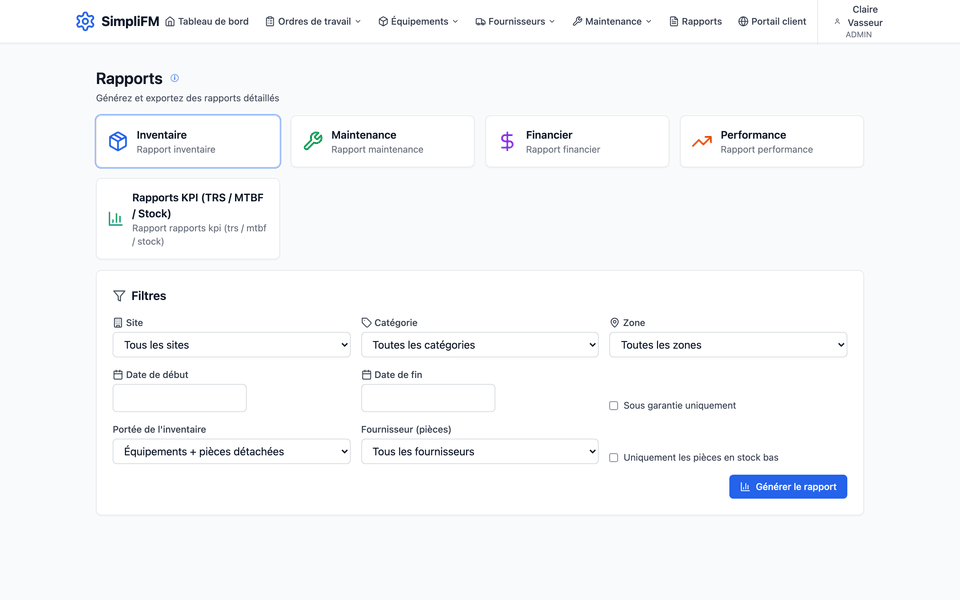
Task: Click the building icon next to Site
Action: pyautogui.click(x=118, y=323)
